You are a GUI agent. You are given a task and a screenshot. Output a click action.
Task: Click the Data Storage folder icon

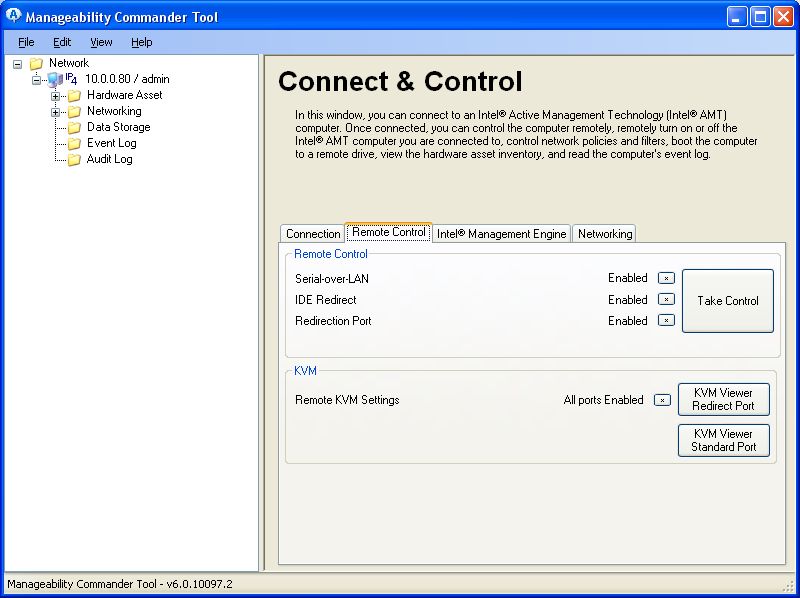[74, 128]
